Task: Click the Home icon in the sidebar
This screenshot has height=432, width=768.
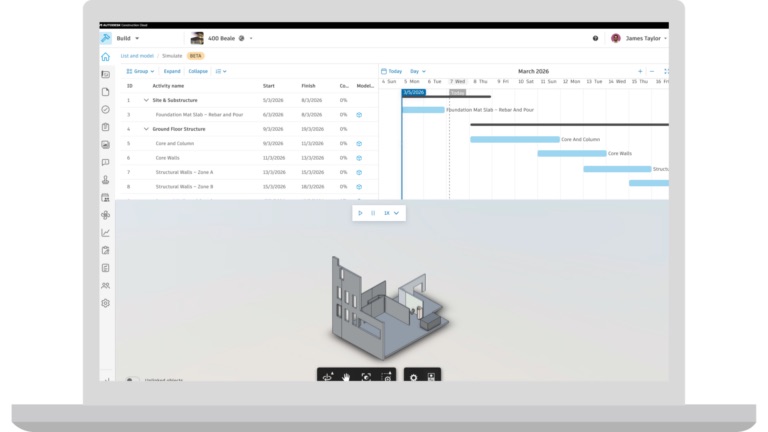Action: pyautogui.click(x=105, y=57)
